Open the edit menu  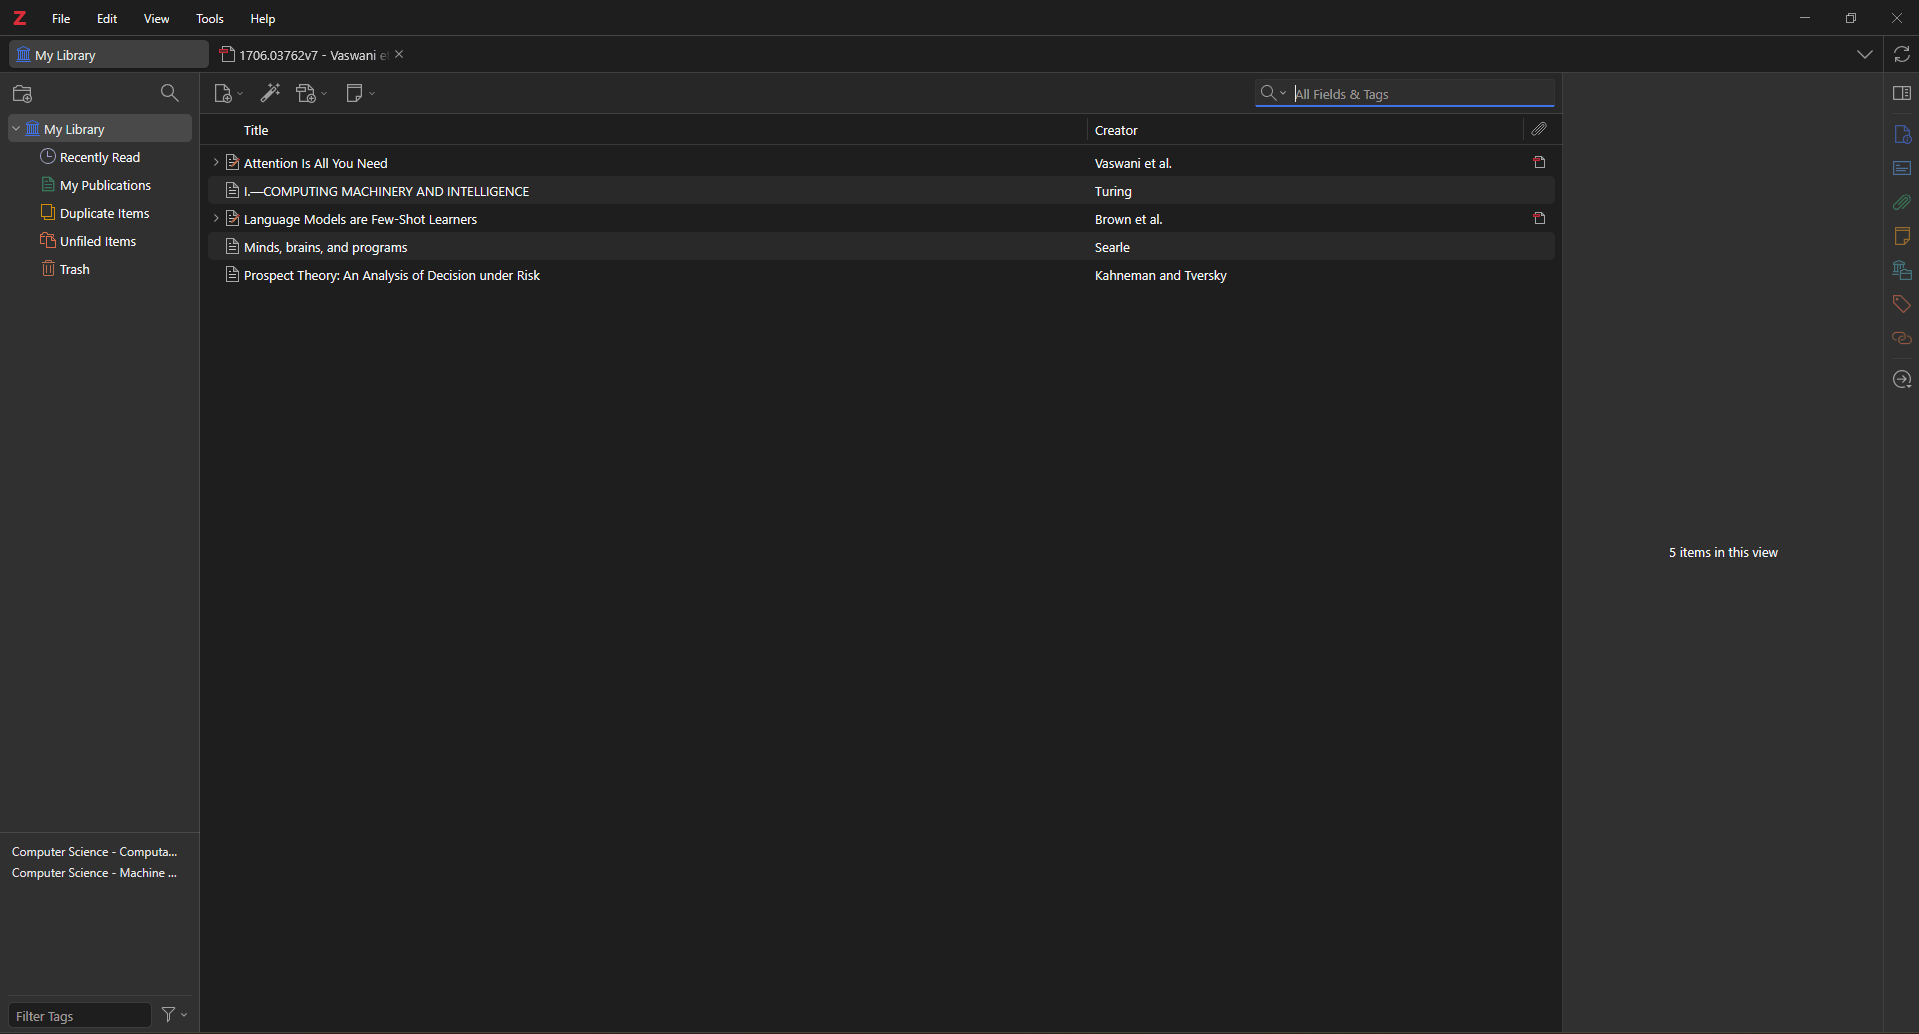(107, 19)
